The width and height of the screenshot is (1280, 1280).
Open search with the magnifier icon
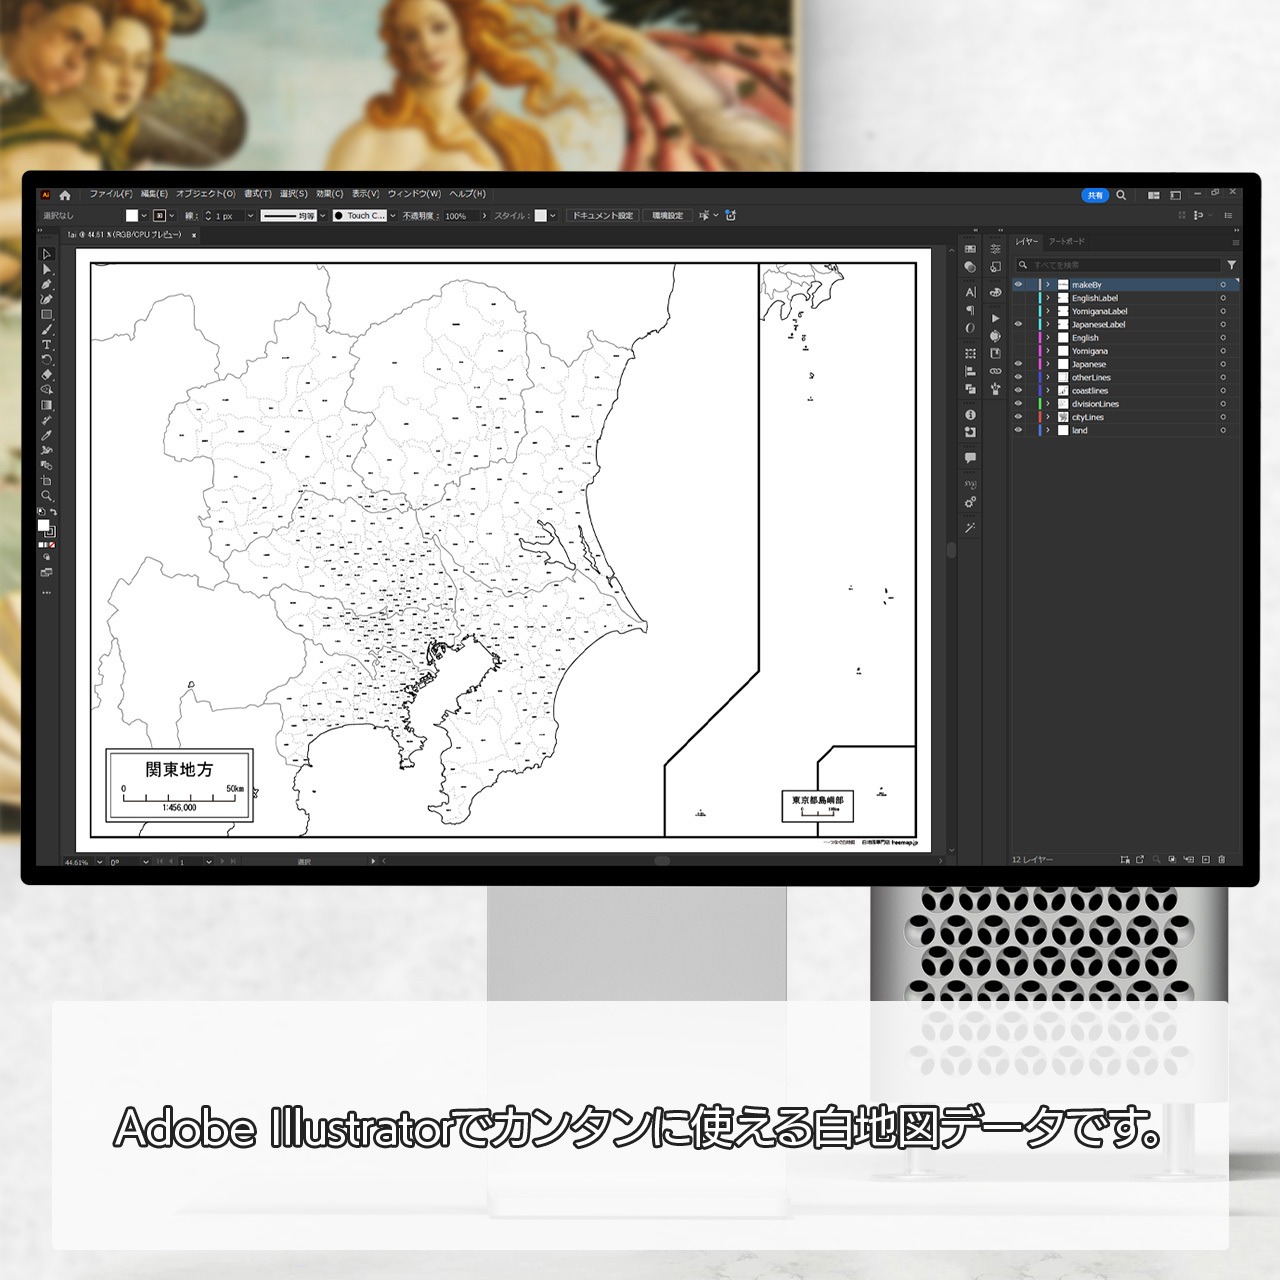point(1121,195)
